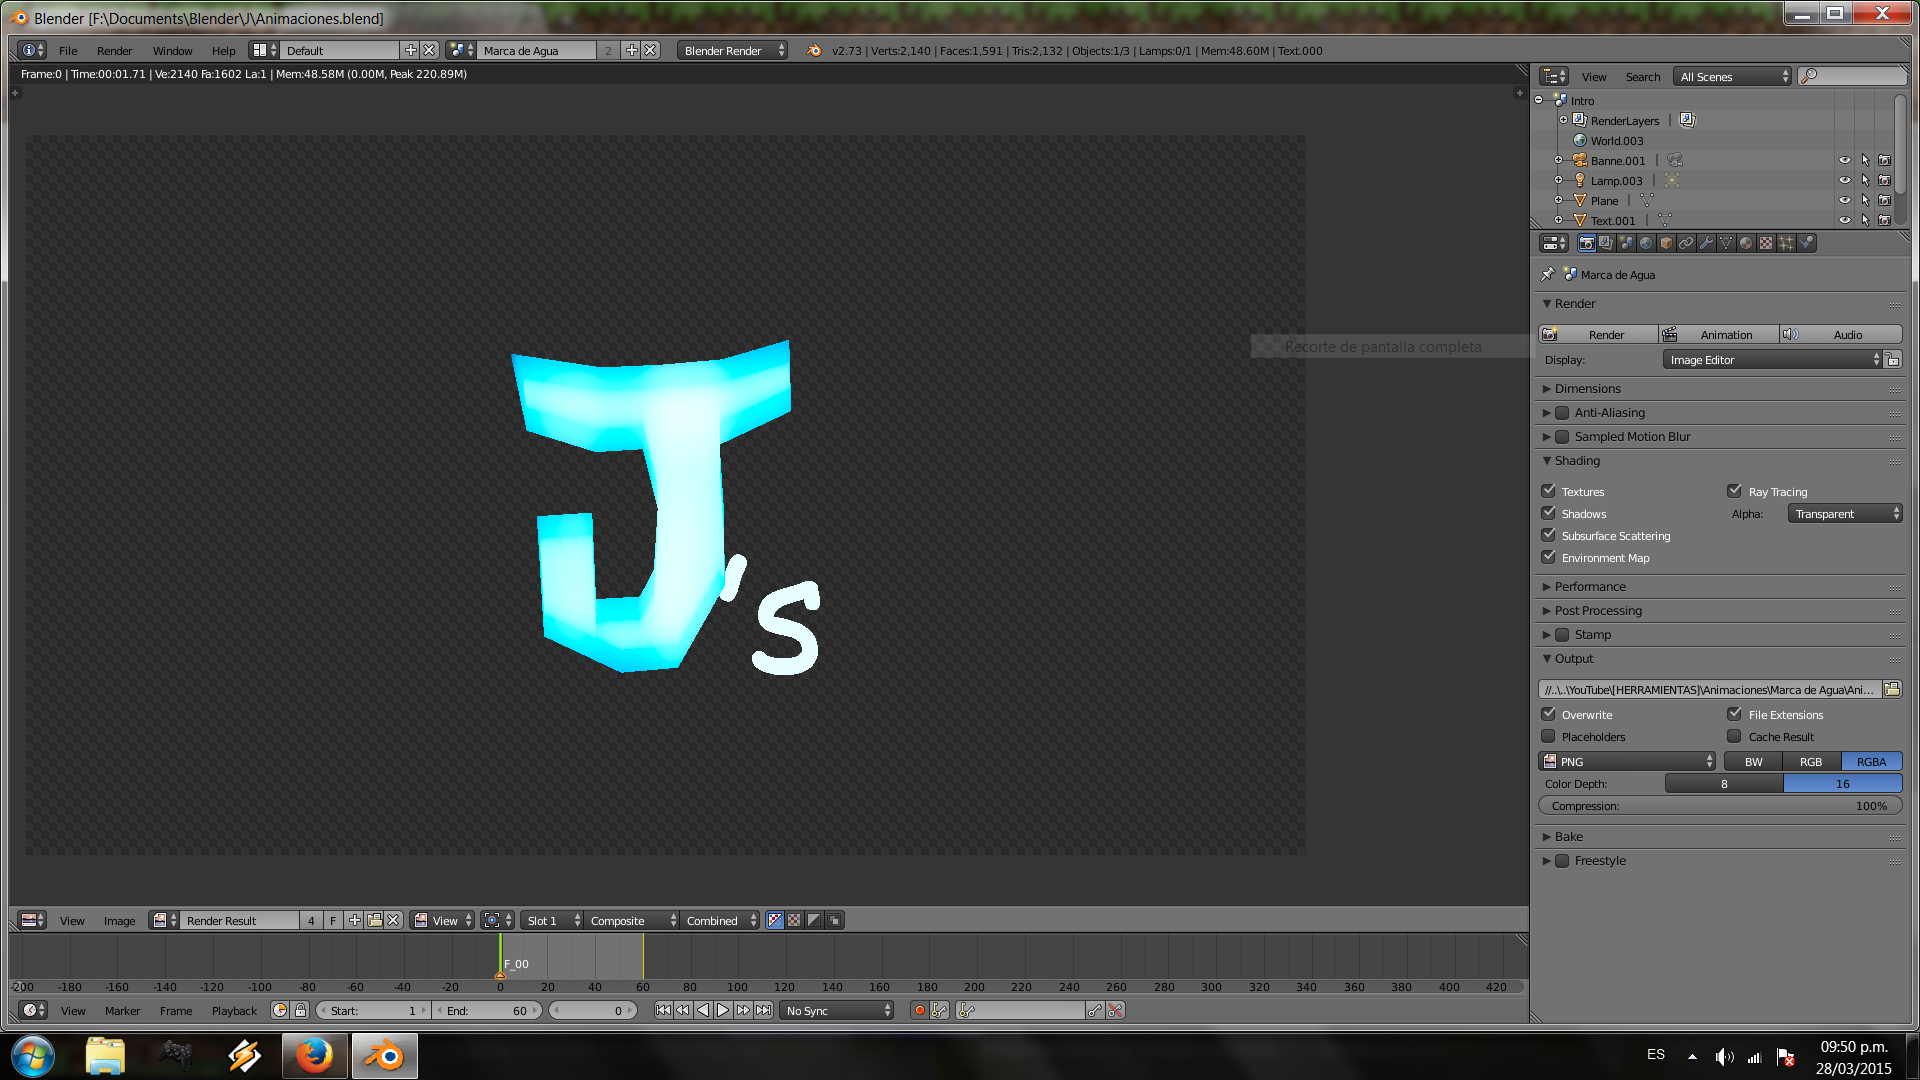Viewport: 1920px width, 1080px height.
Task: Open the Particles properties tab
Action: 1786,243
